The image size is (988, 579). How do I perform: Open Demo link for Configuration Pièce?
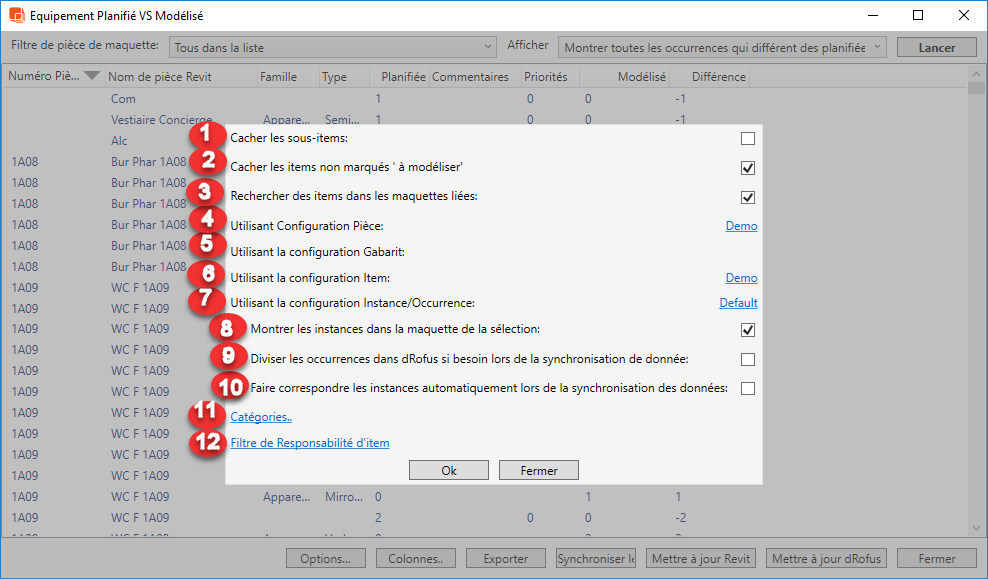point(741,226)
